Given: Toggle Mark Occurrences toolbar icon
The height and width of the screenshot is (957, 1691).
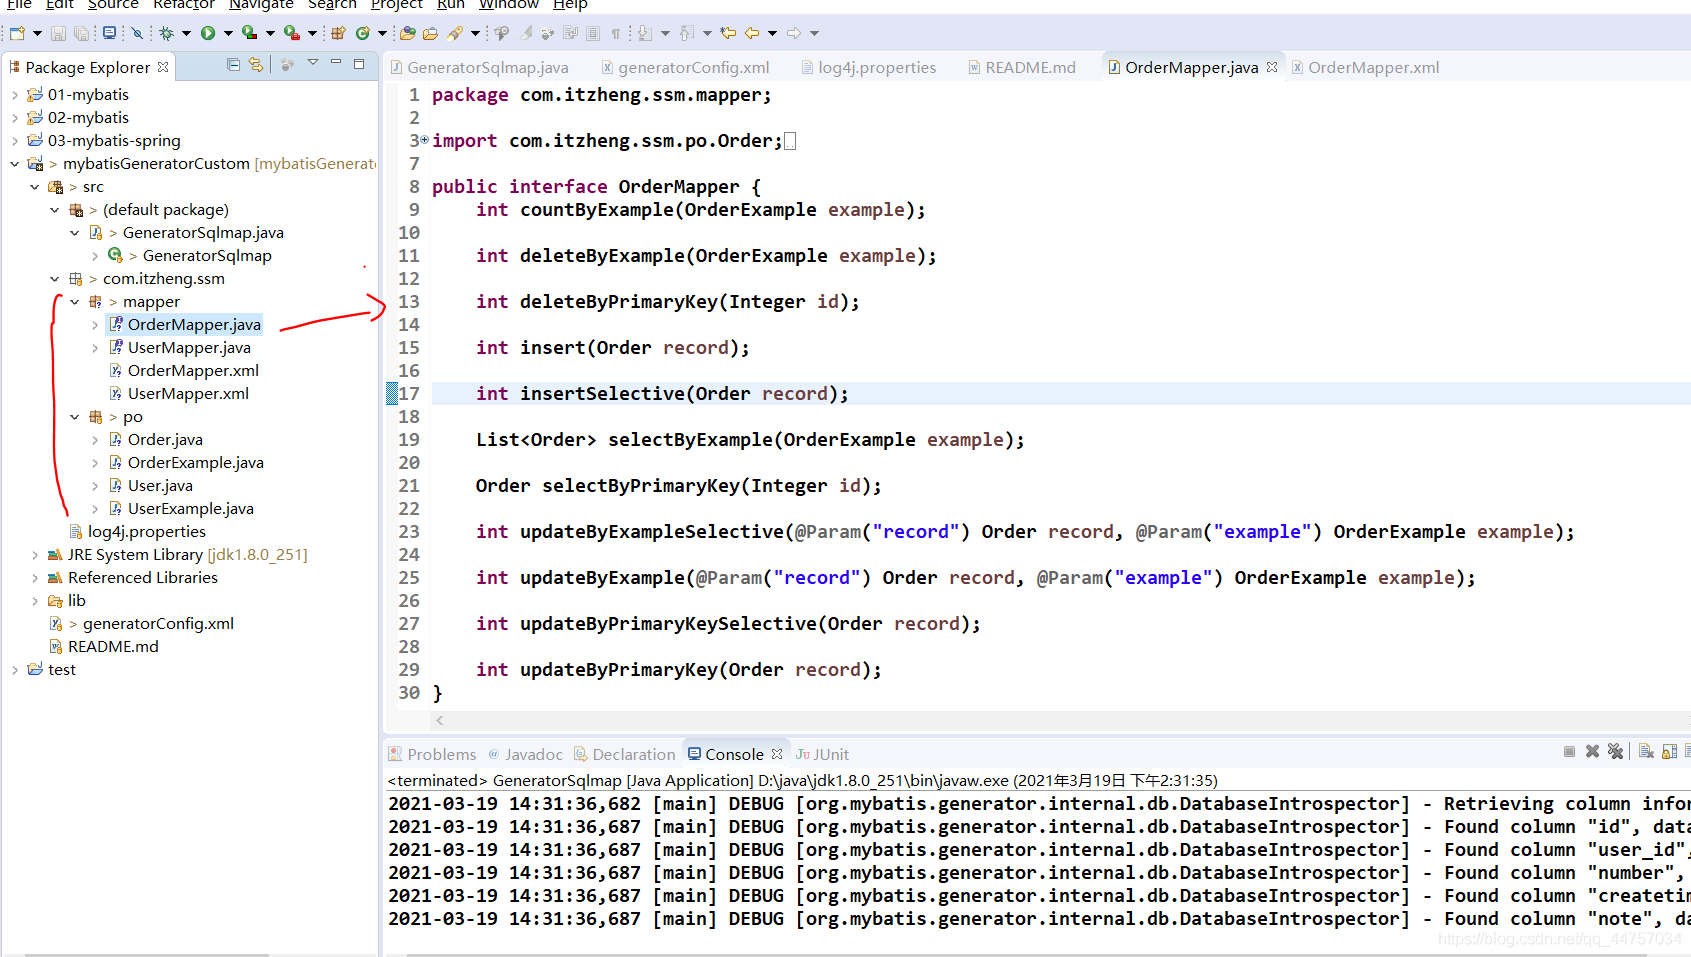Looking at the screenshot, I should (x=526, y=33).
